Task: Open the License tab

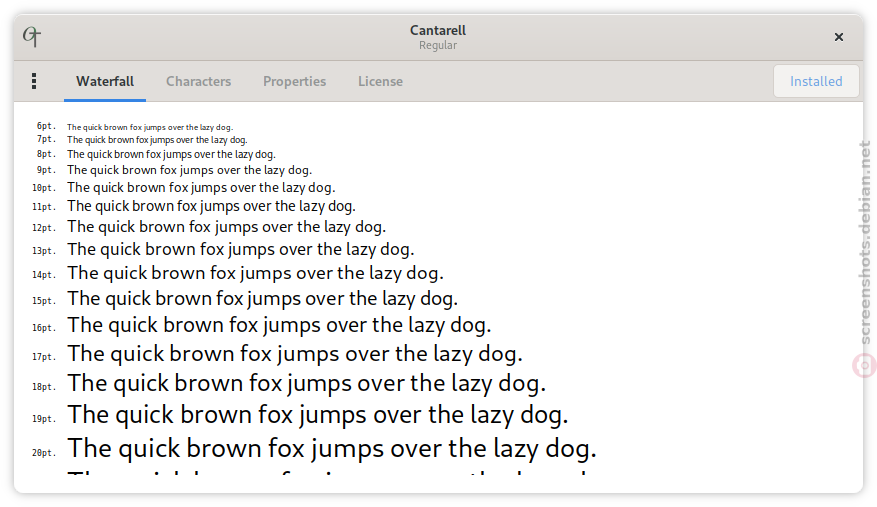Action: (x=380, y=81)
